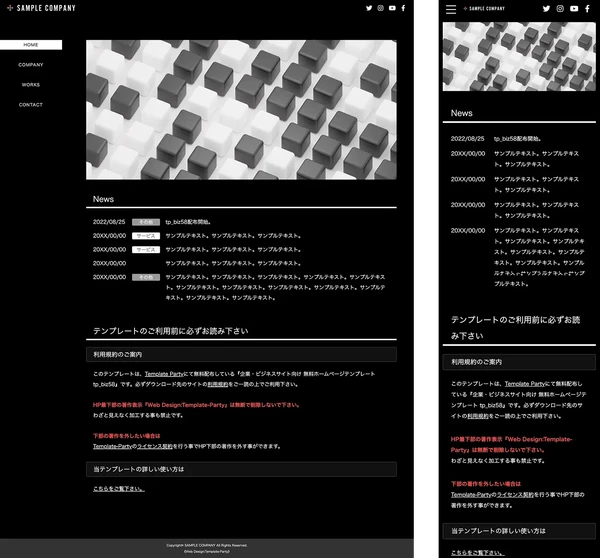Click Twitter icon in mobile header
Screen dimensions: 600x558
click(x=546, y=8)
